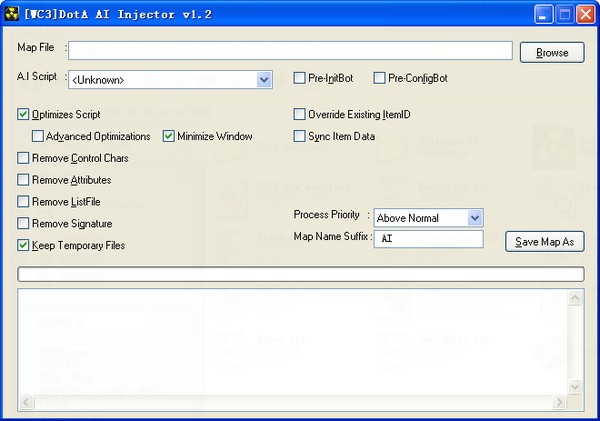Uncheck Keep Temporary Files
Image resolution: width=600 pixels, height=421 pixels.
point(23,245)
